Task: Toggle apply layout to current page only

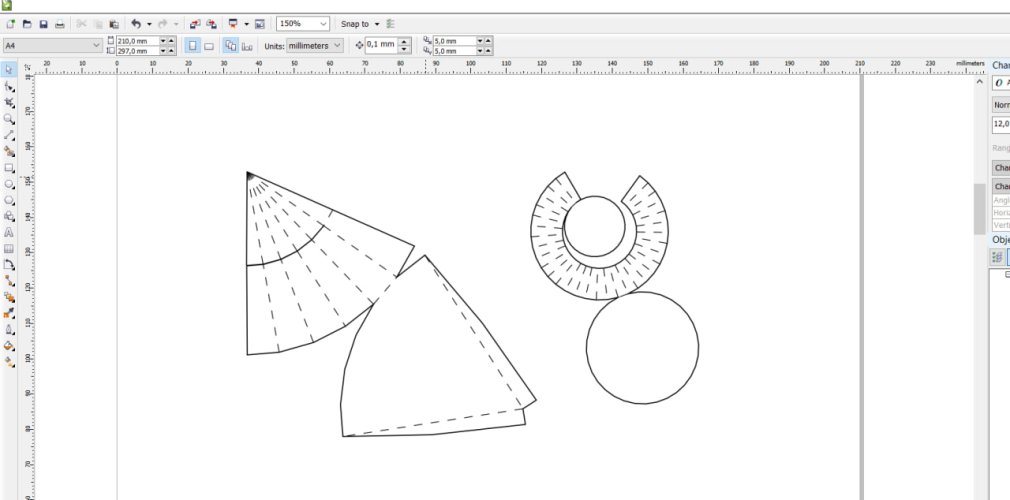Action: (x=247, y=46)
